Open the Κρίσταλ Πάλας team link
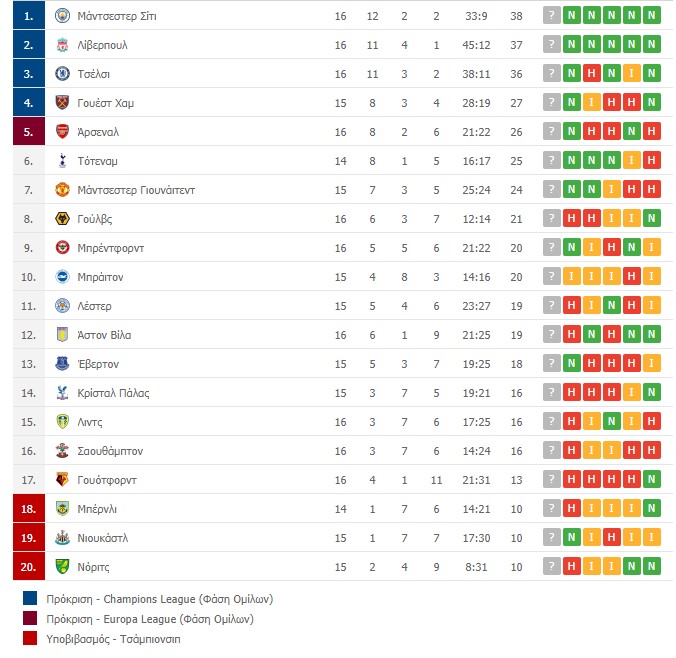The width and height of the screenshot is (676, 658). 113,393
